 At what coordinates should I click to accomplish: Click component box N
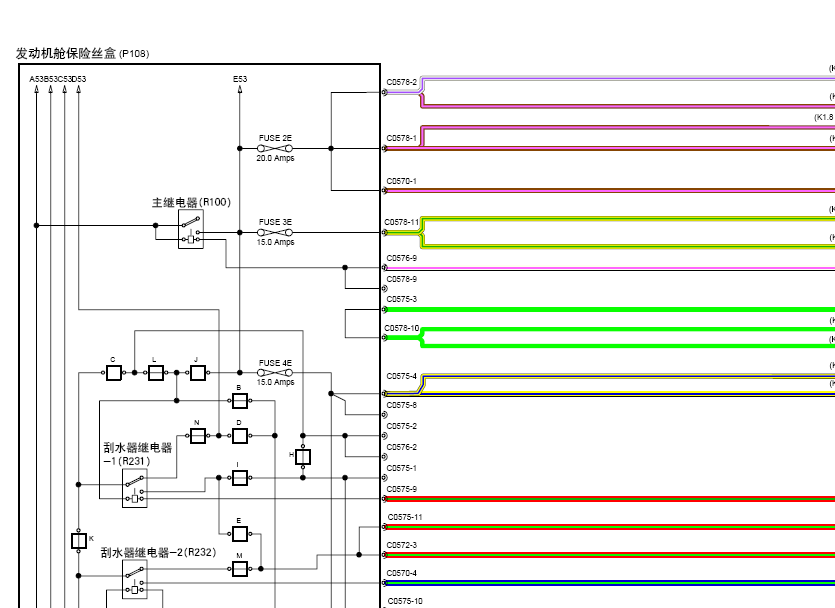(x=198, y=436)
